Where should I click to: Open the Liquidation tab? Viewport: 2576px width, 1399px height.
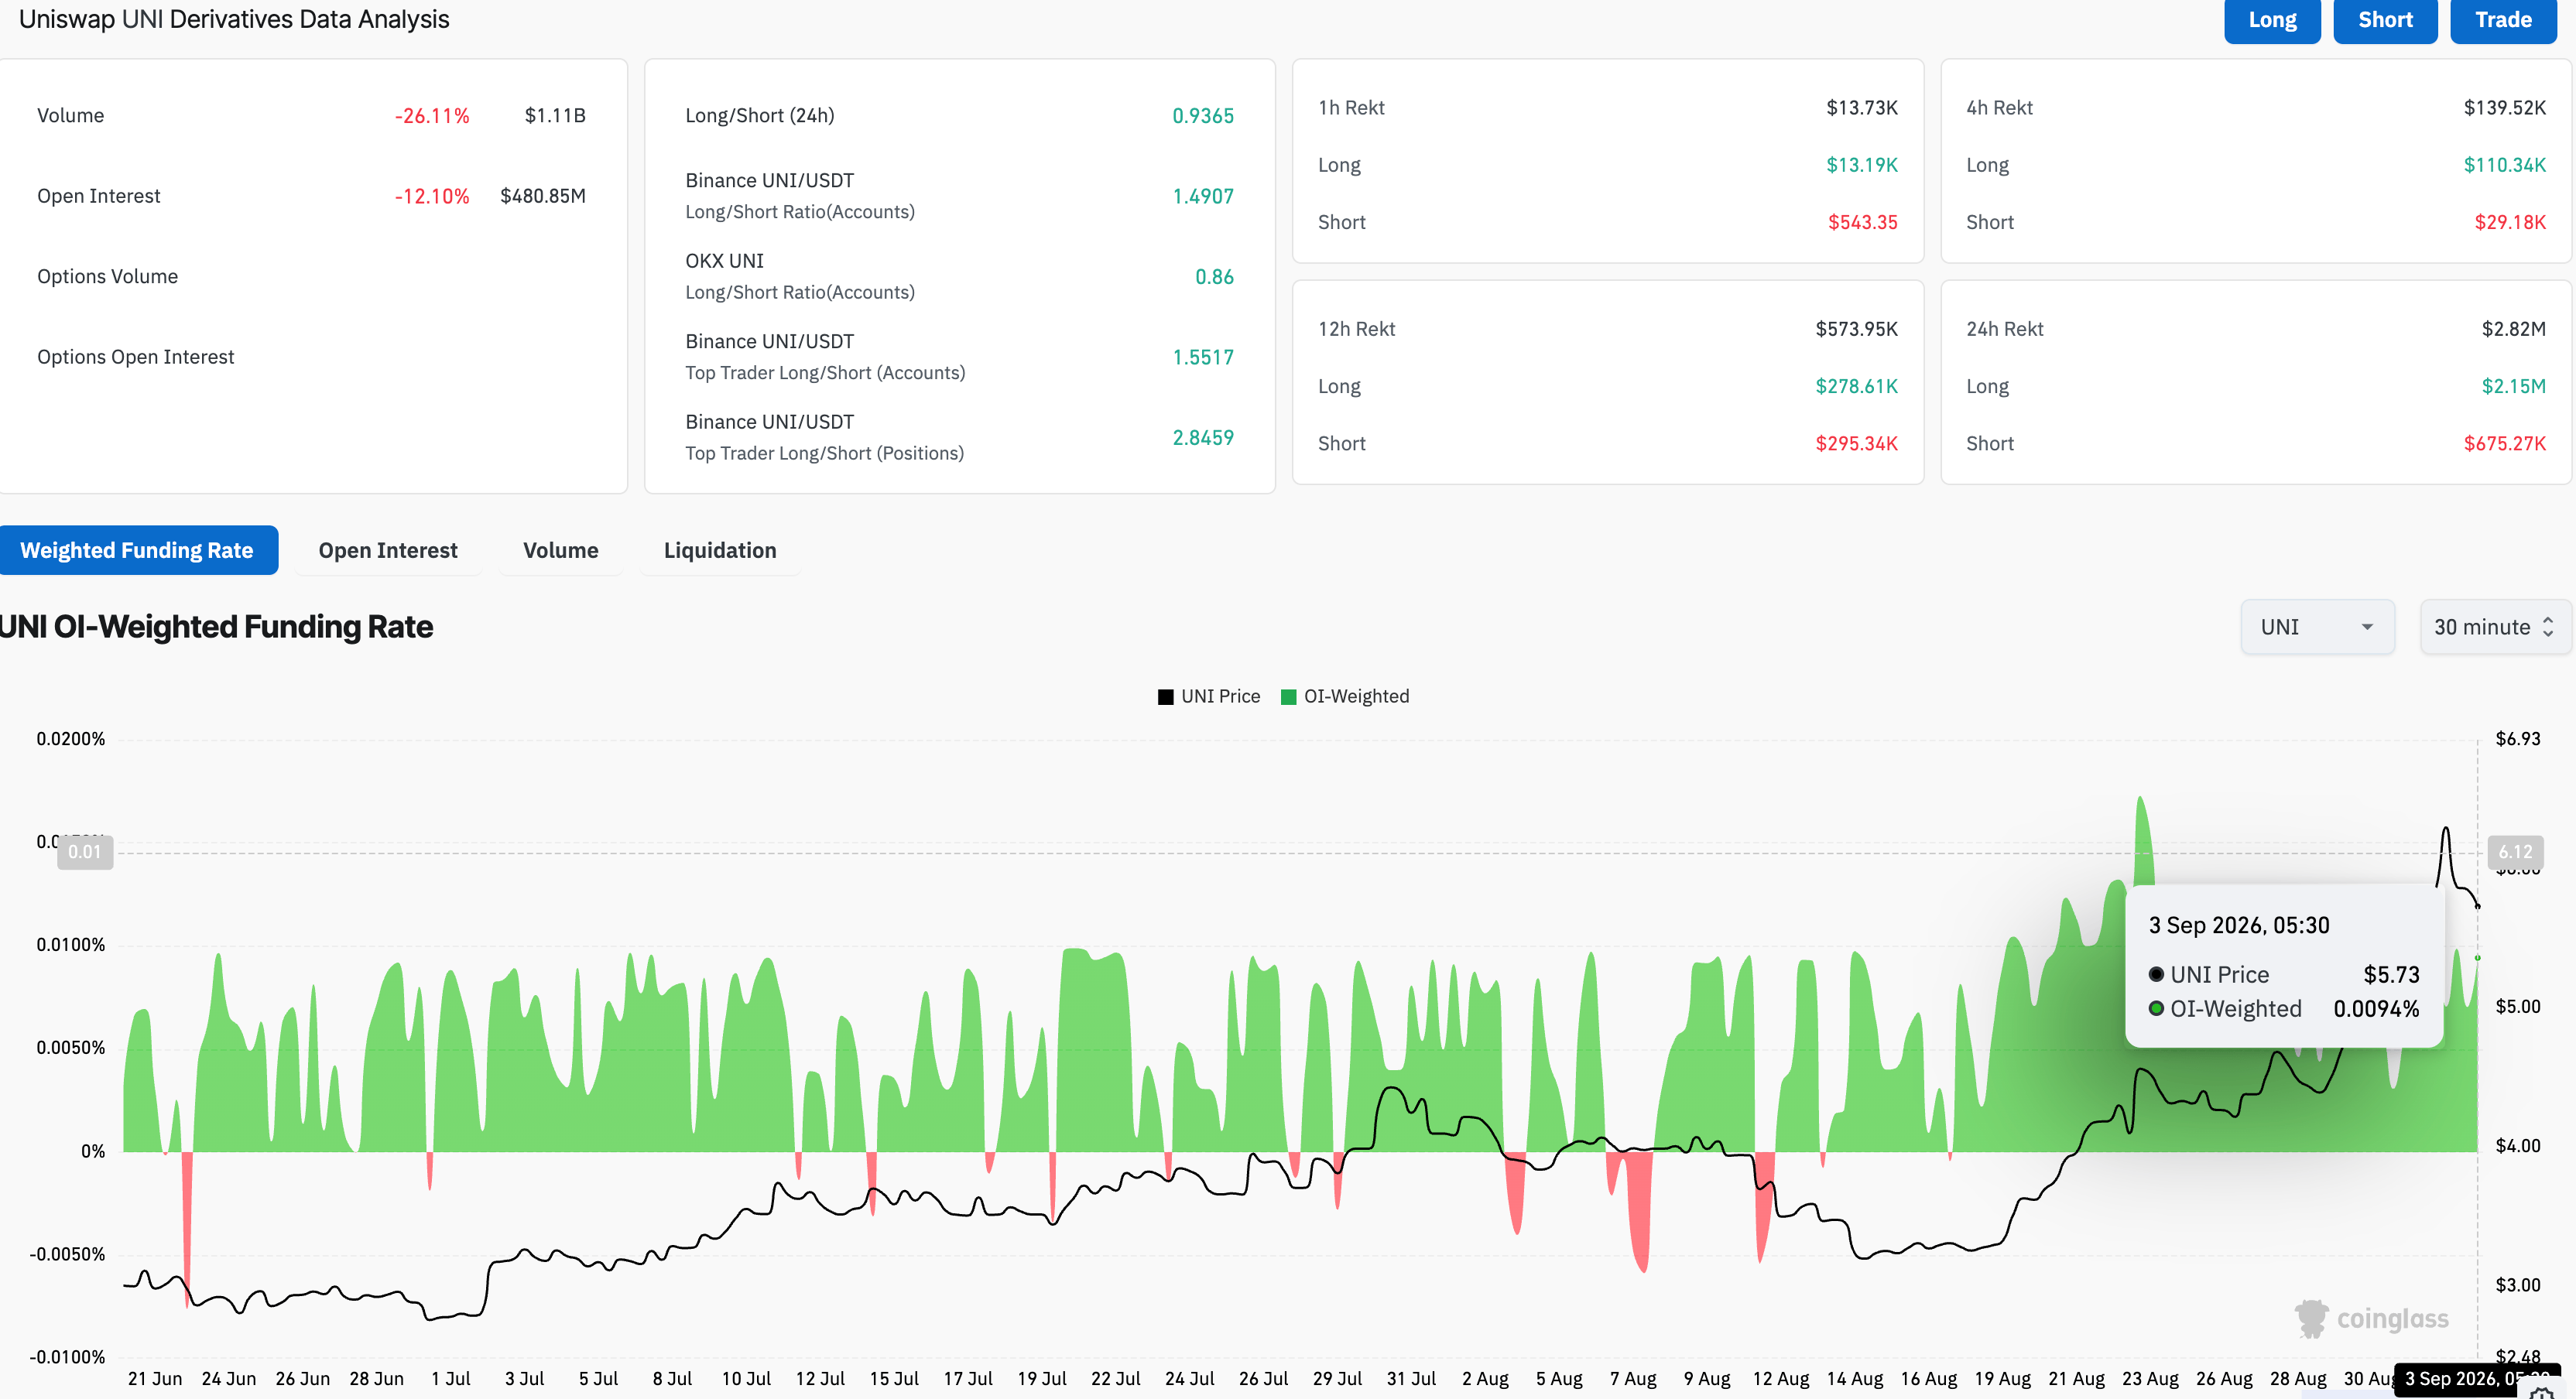click(x=720, y=550)
